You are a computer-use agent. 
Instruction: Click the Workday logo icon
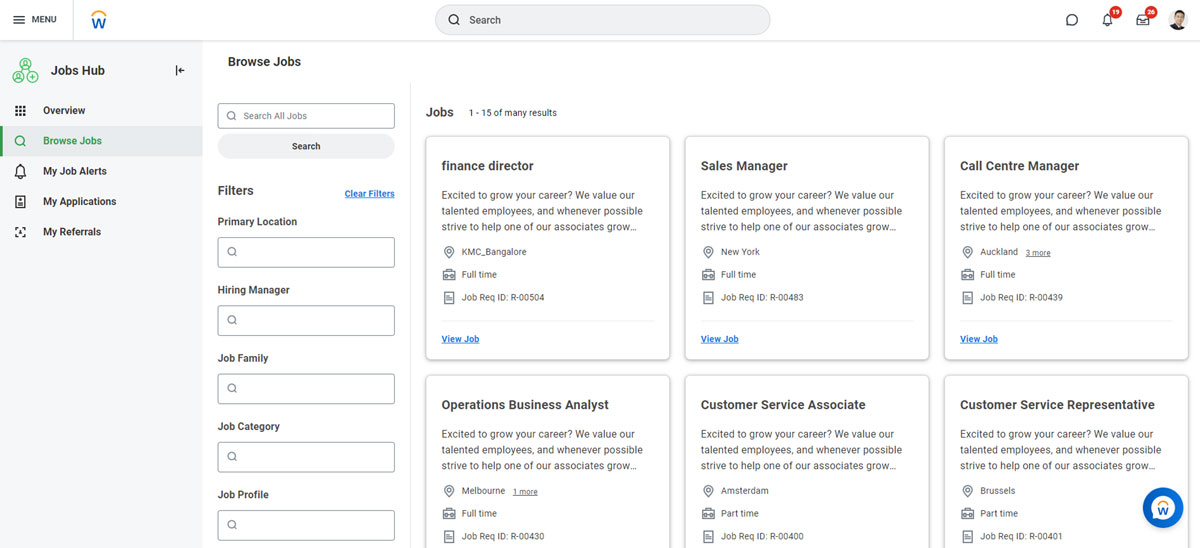[x=98, y=20]
